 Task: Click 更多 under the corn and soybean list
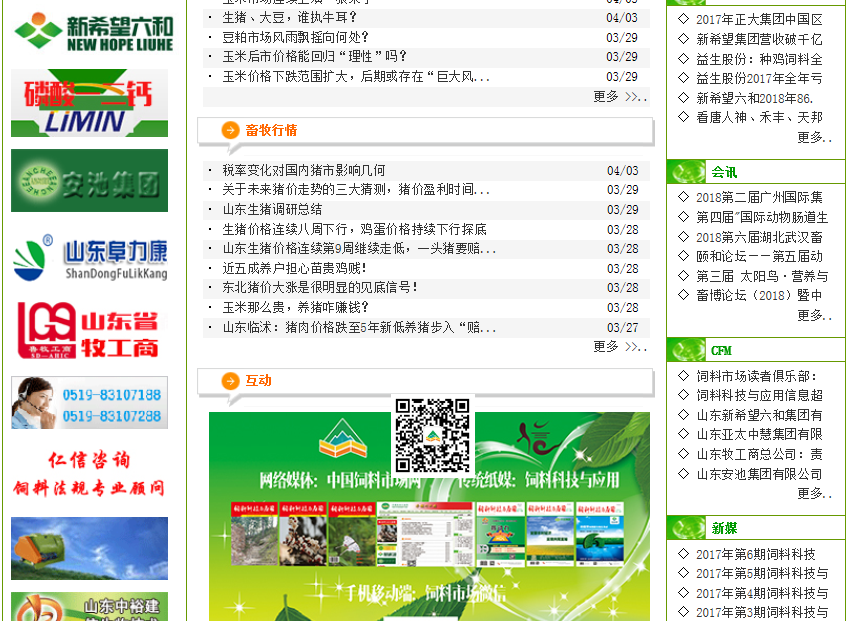point(619,97)
